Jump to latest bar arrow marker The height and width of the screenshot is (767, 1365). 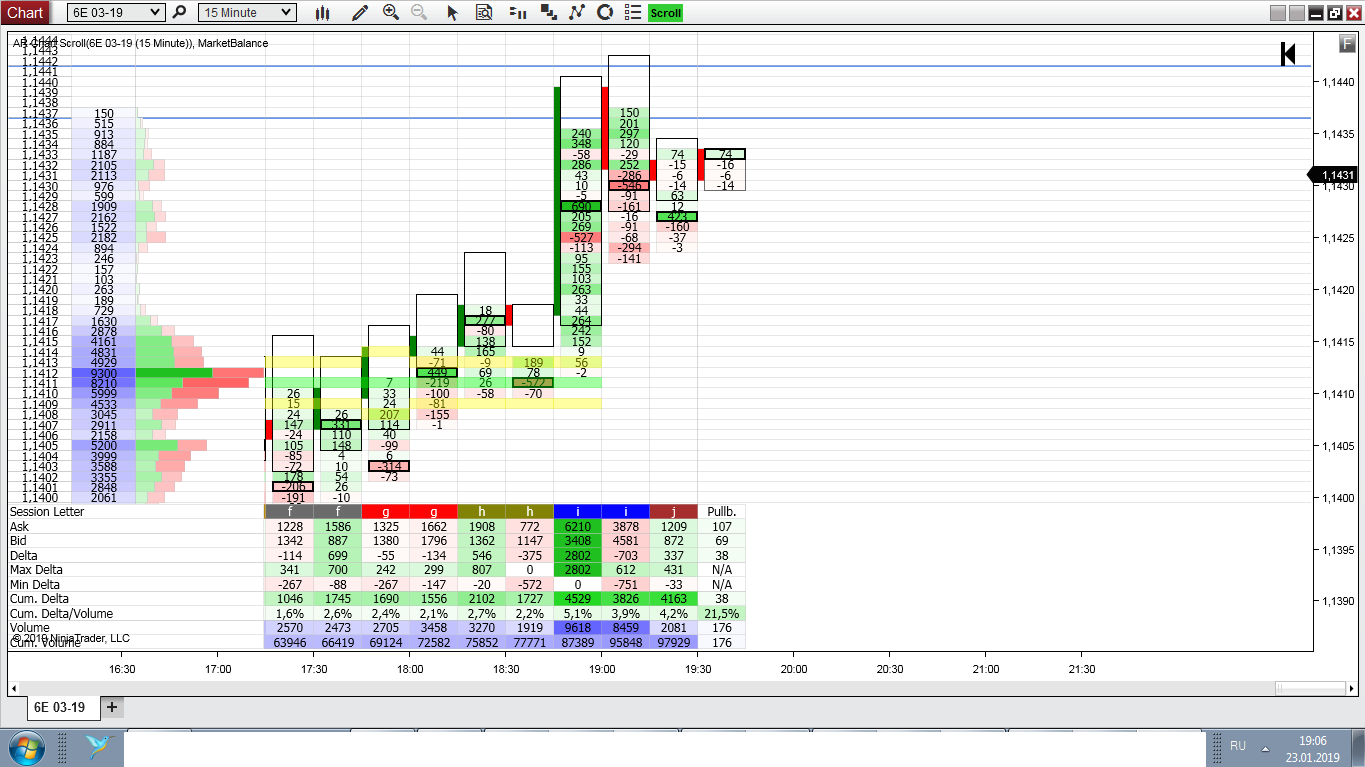[1288, 54]
